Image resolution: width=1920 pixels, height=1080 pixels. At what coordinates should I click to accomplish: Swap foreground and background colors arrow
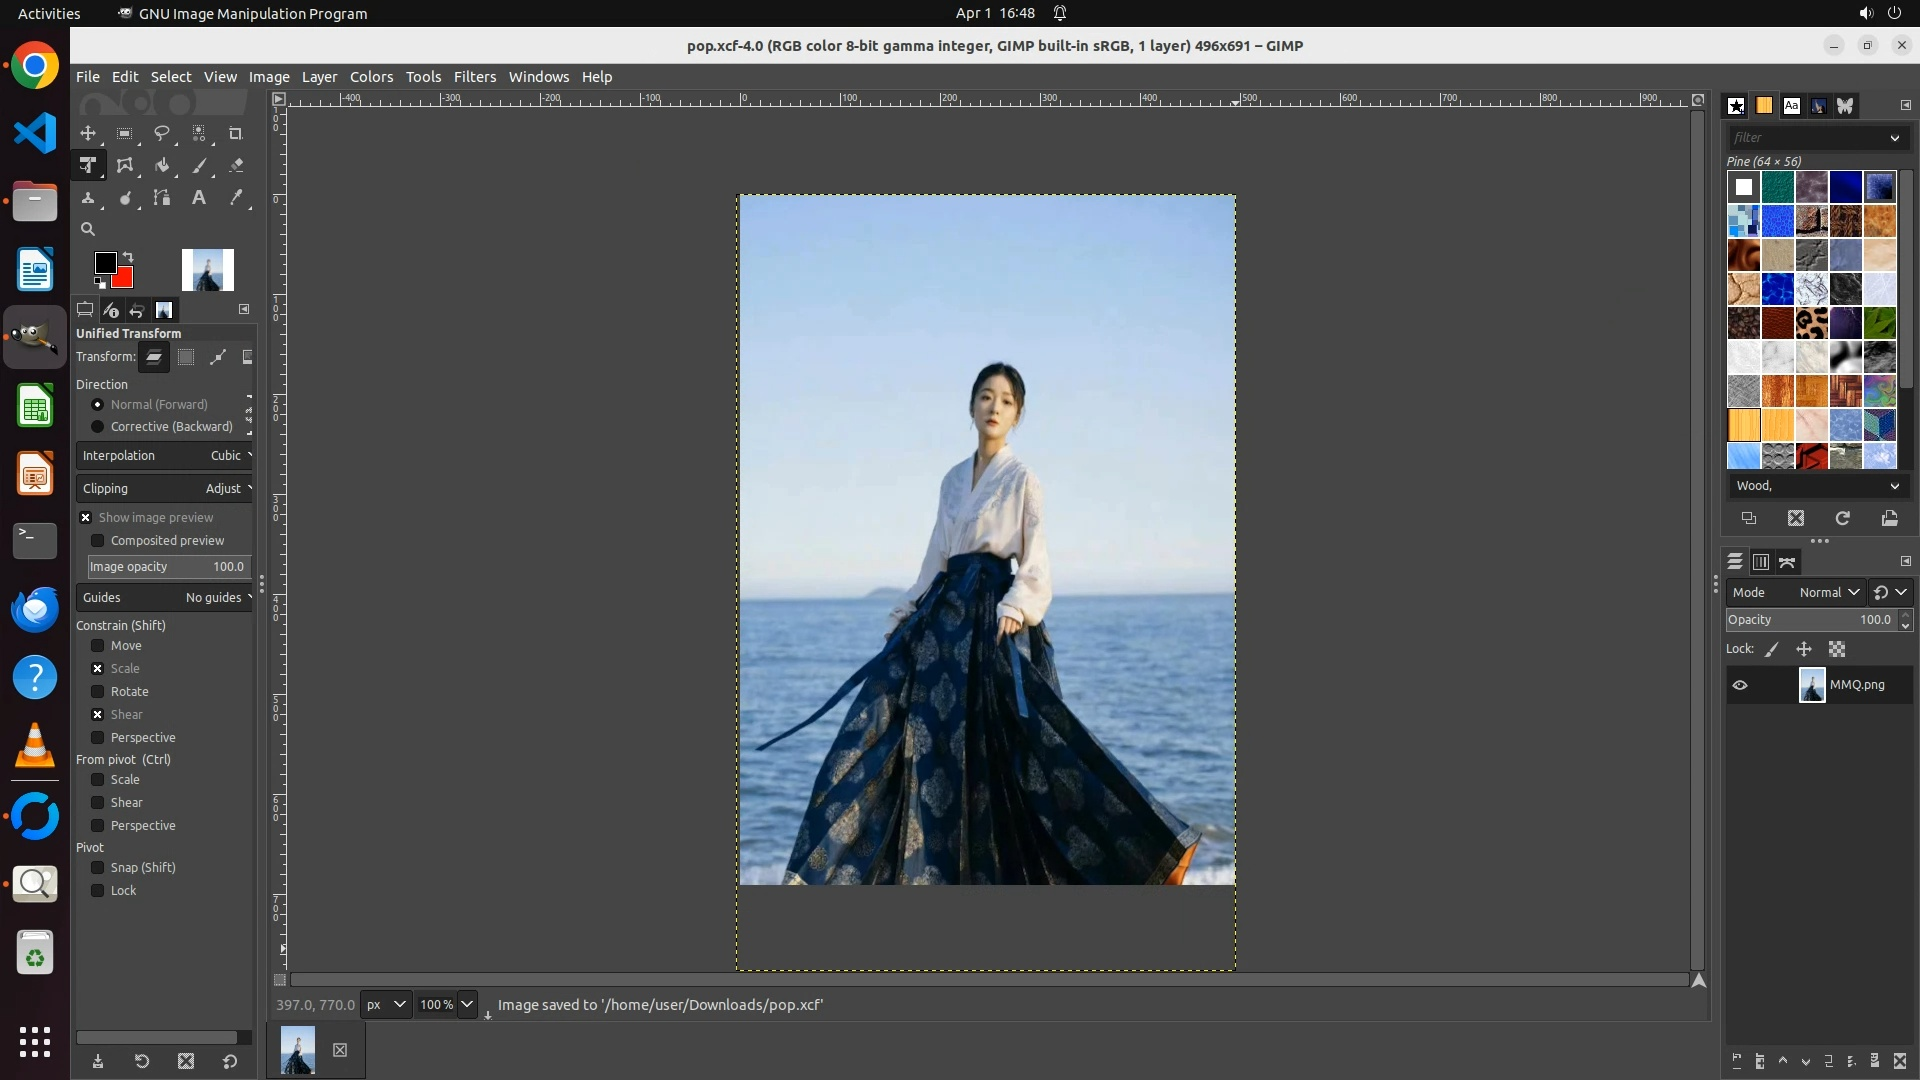pyautogui.click(x=128, y=257)
